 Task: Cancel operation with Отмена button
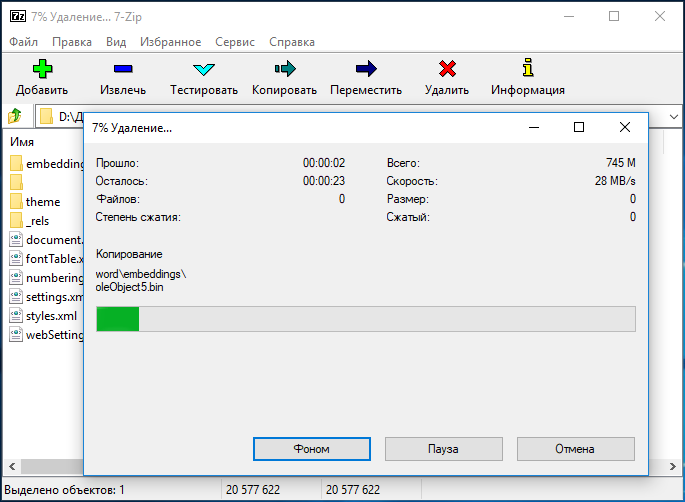(576, 449)
